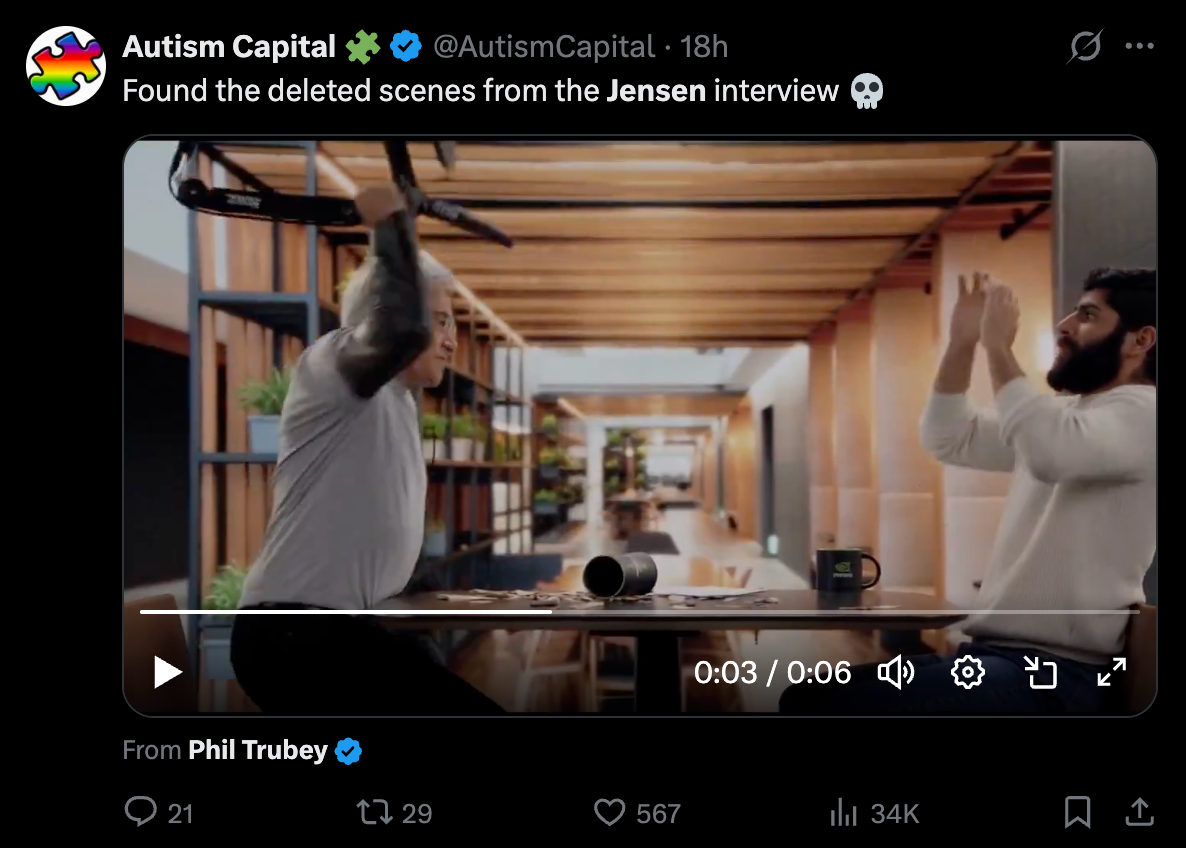Image resolution: width=1186 pixels, height=848 pixels.
Task: Open the Grok explain icon on the post
Action: [1085, 46]
